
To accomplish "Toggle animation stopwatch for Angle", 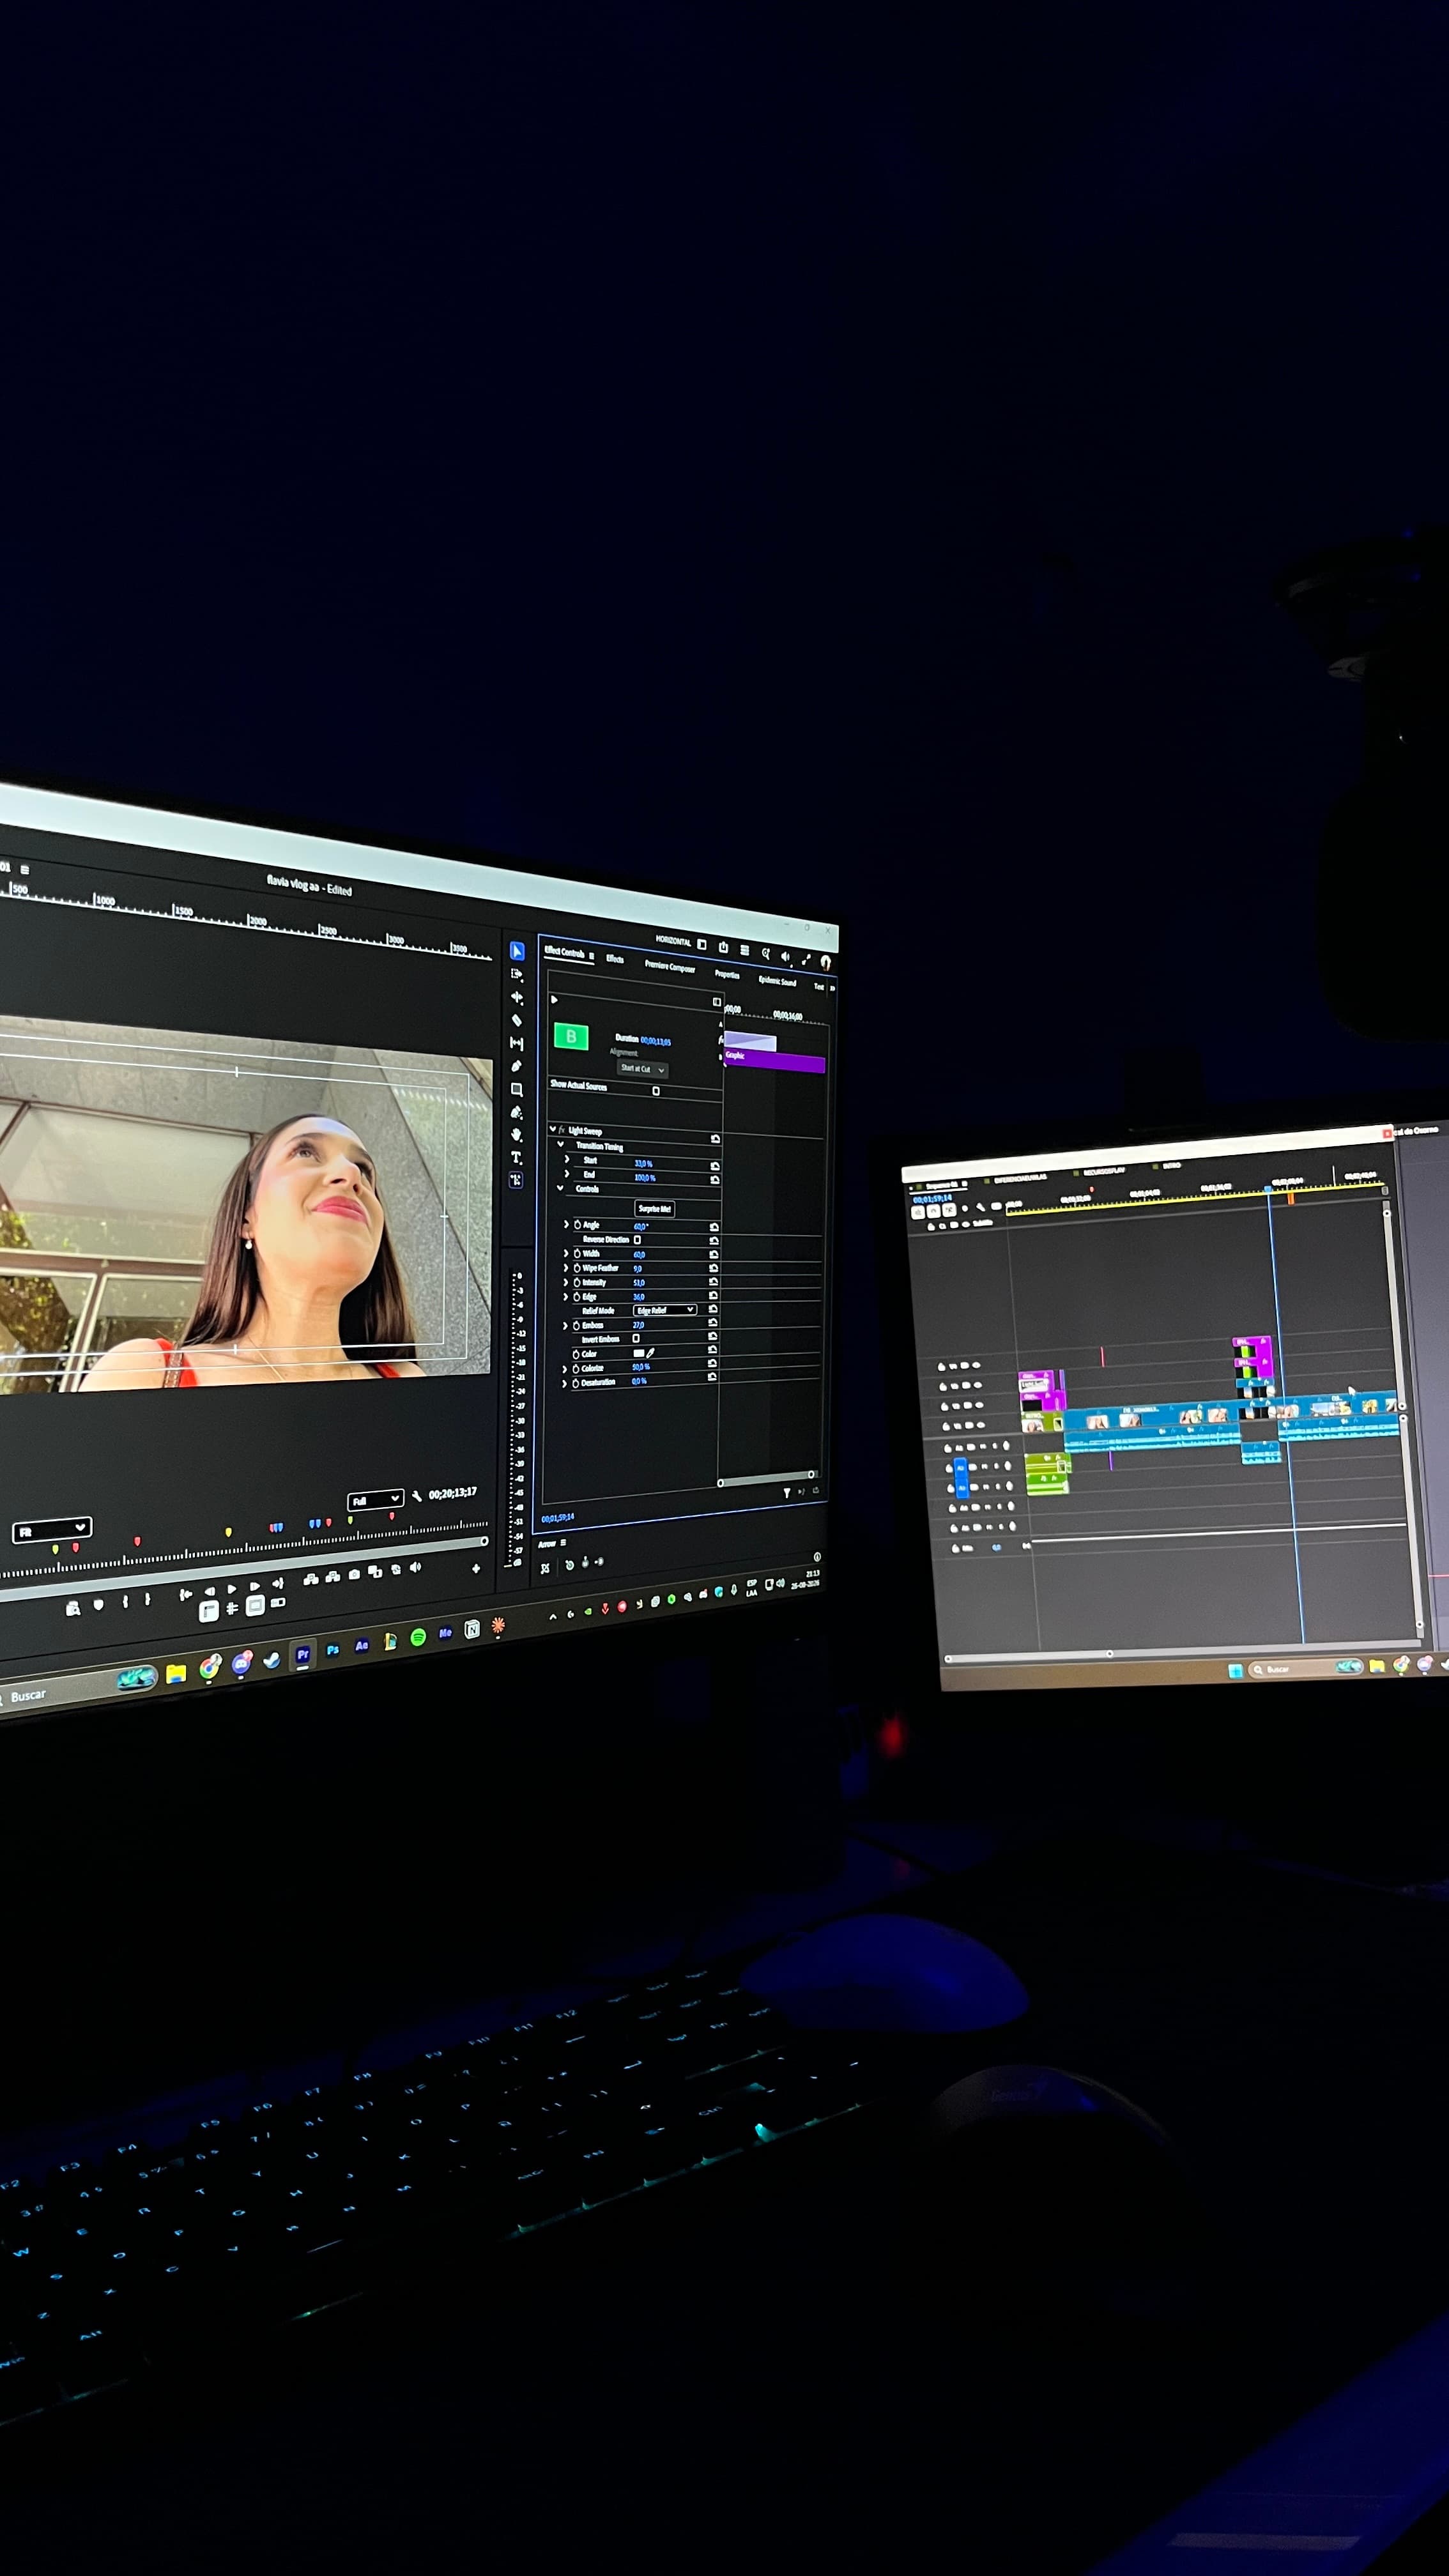I will pyautogui.click(x=578, y=1225).
